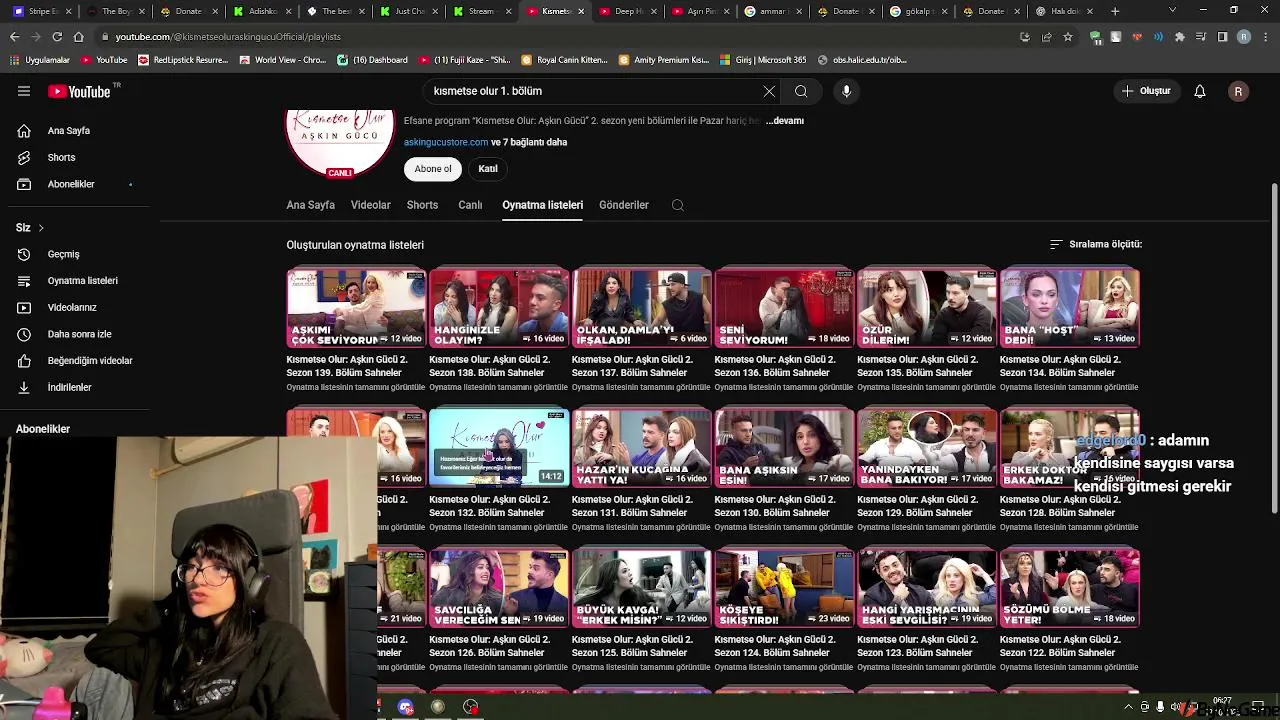Switch to the channel Shorts tab

point(422,205)
